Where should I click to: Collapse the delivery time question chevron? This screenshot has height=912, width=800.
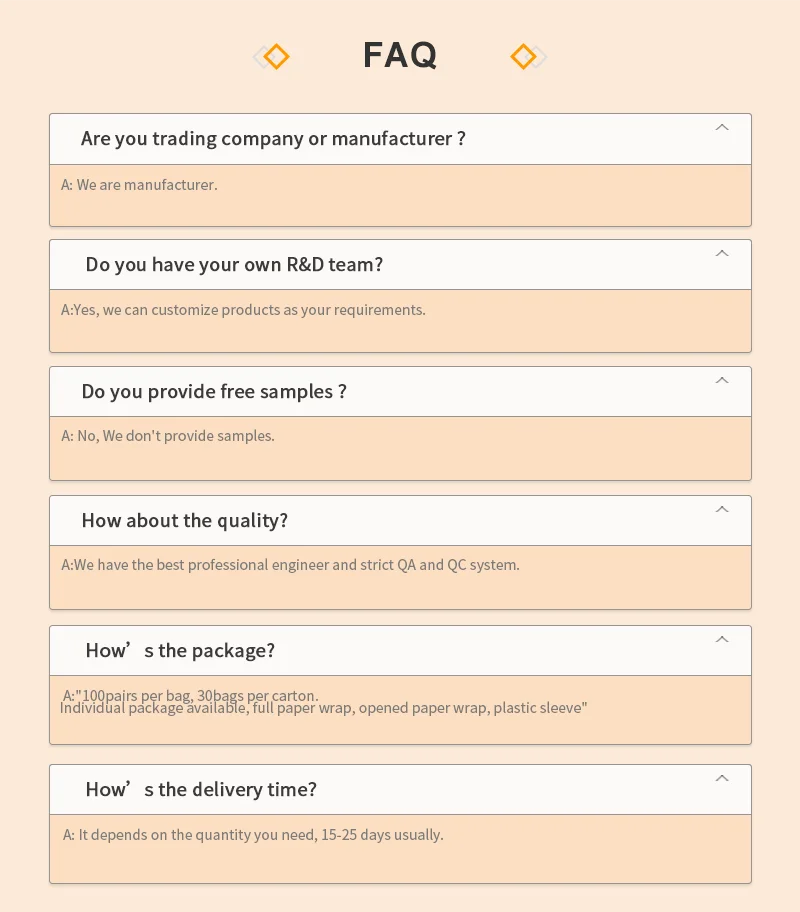(x=722, y=779)
